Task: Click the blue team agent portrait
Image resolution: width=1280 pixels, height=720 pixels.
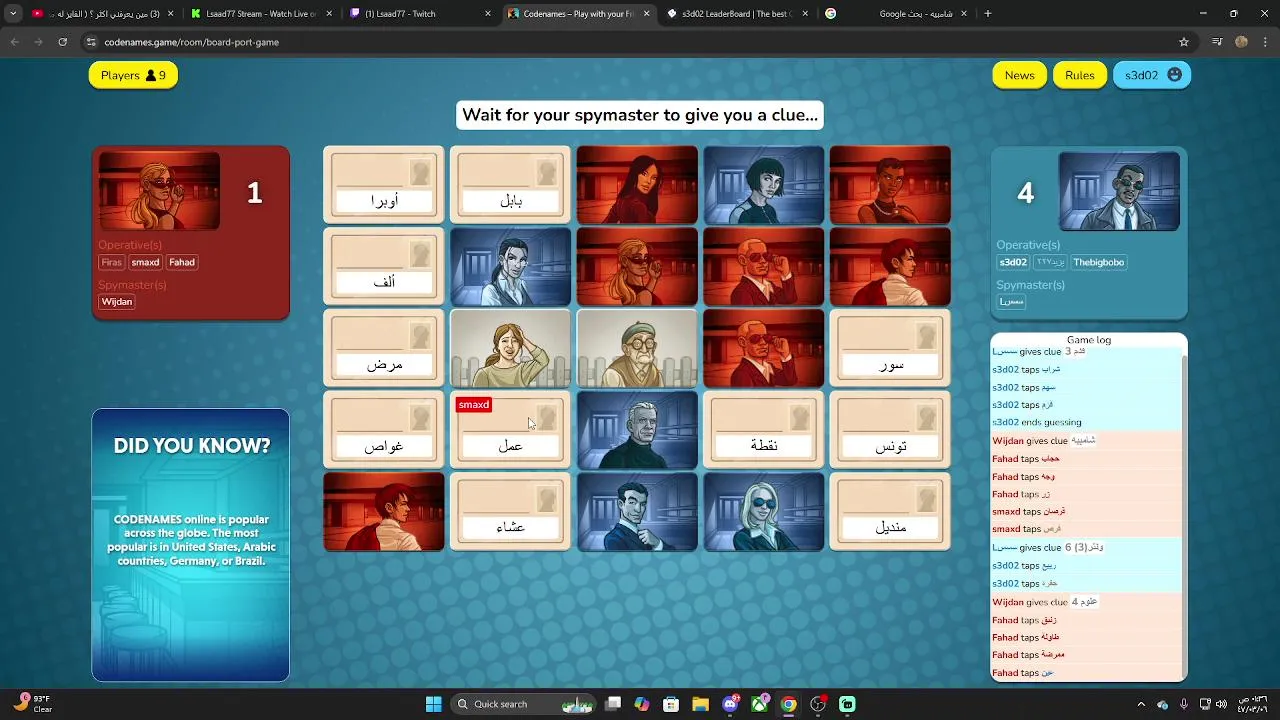Action: [x=1119, y=190]
